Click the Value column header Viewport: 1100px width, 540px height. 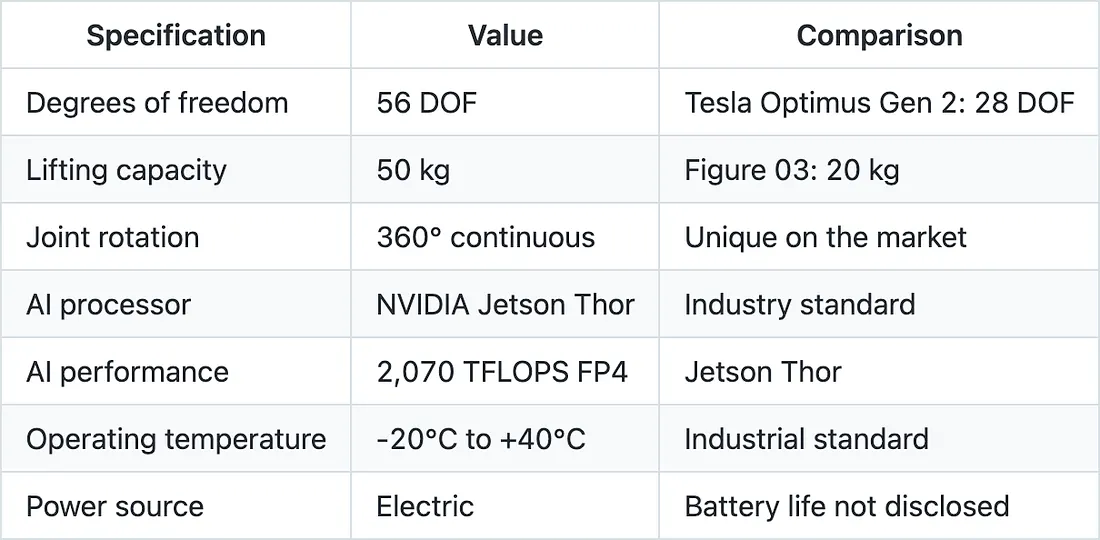click(505, 36)
